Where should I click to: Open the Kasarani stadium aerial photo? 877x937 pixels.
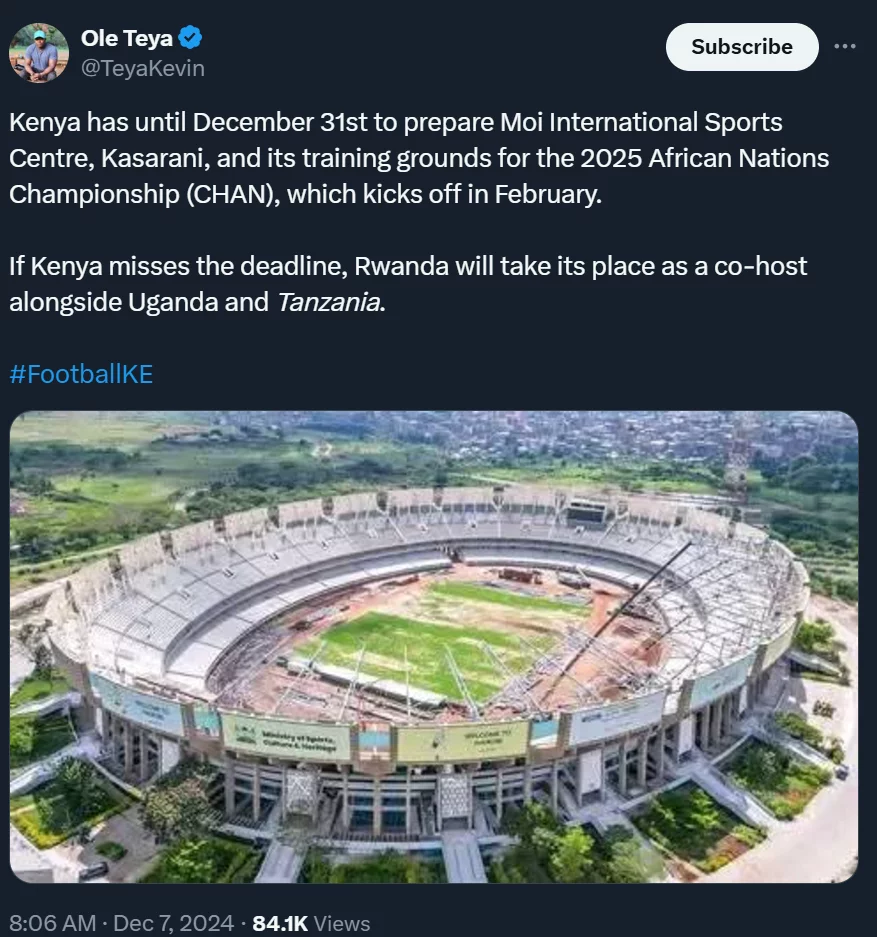(434, 647)
